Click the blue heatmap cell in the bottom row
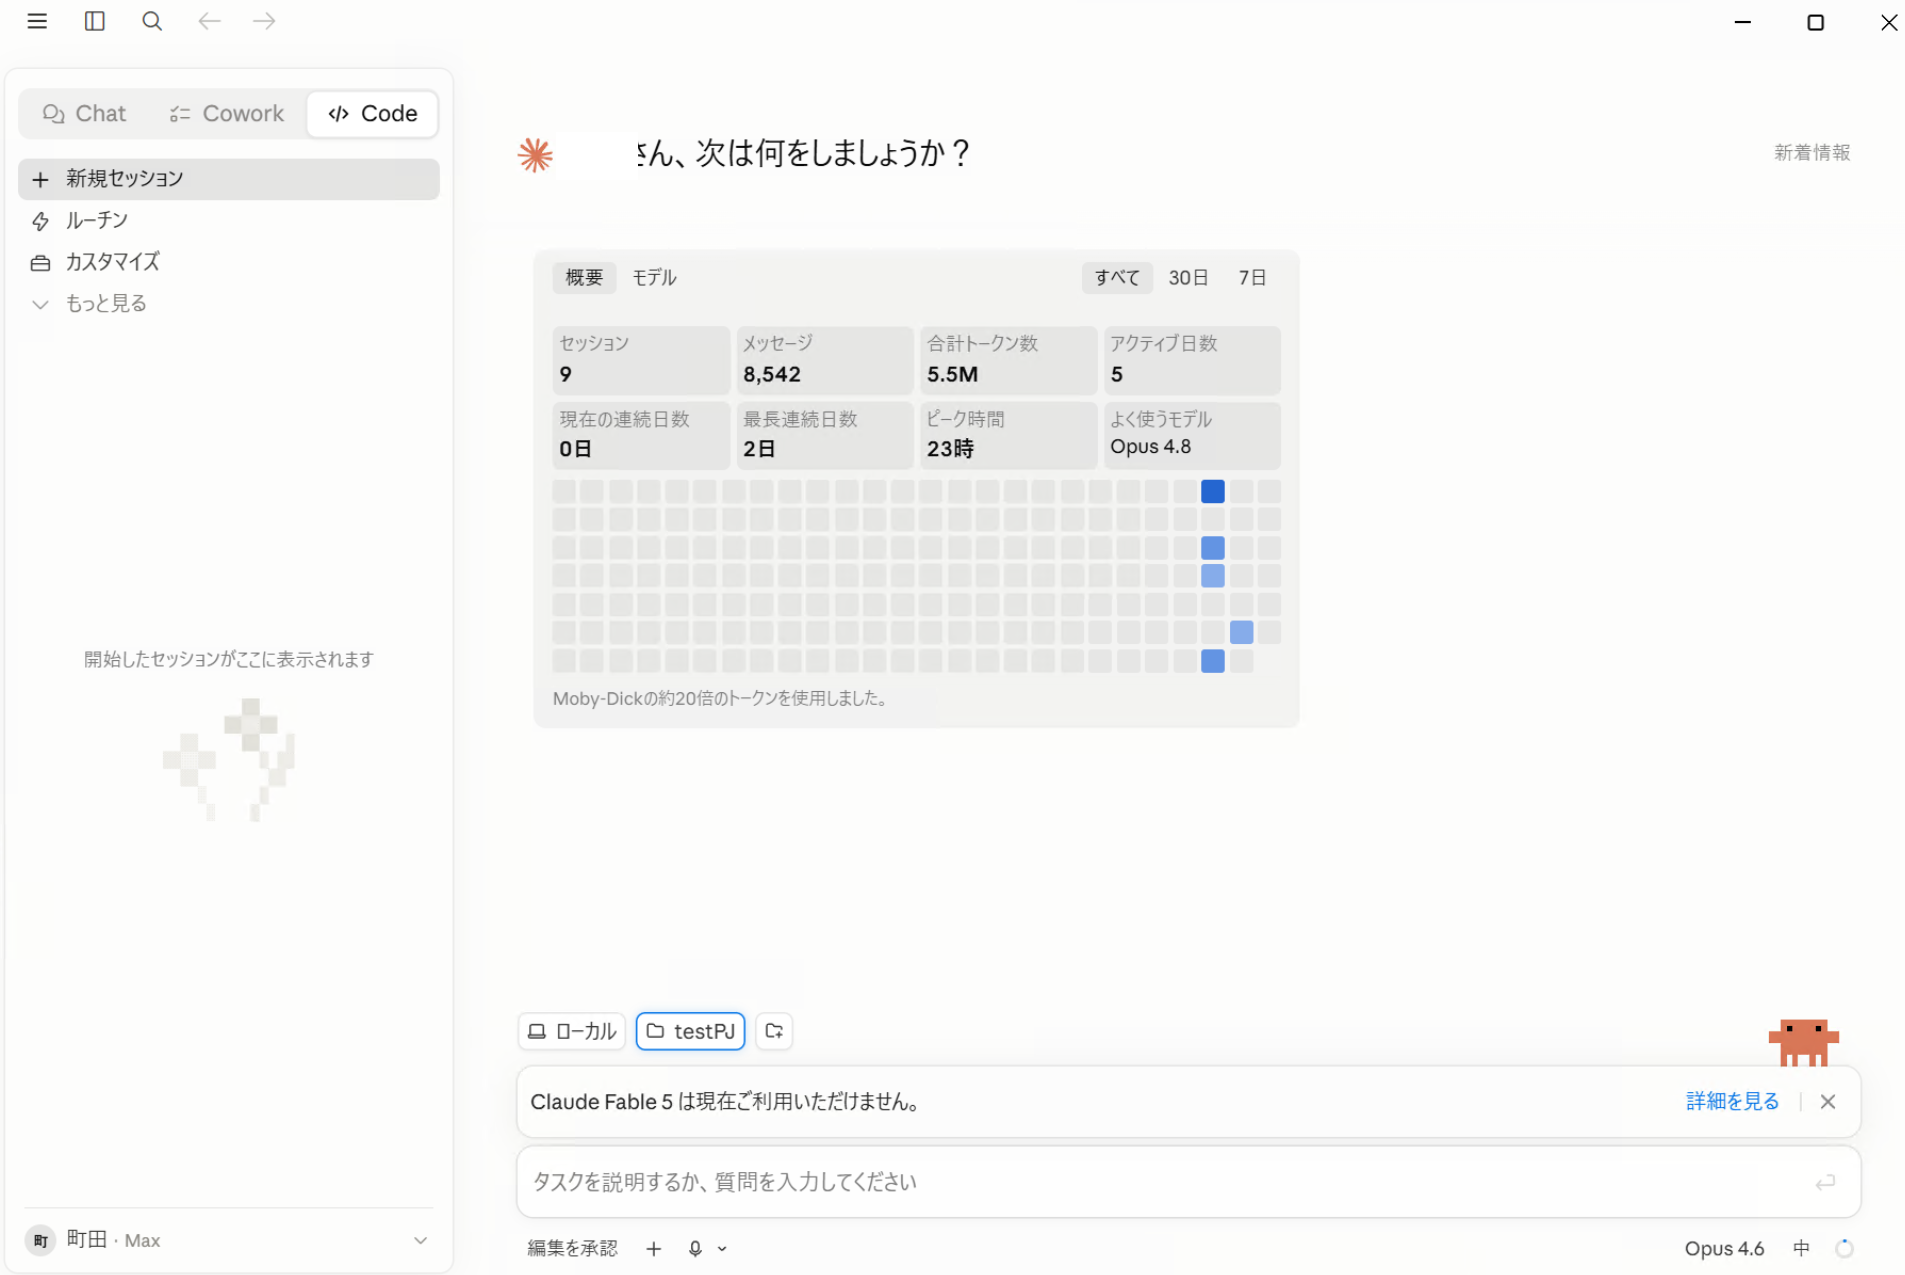Viewport: 1905px width, 1275px height. click(1213, 661)
